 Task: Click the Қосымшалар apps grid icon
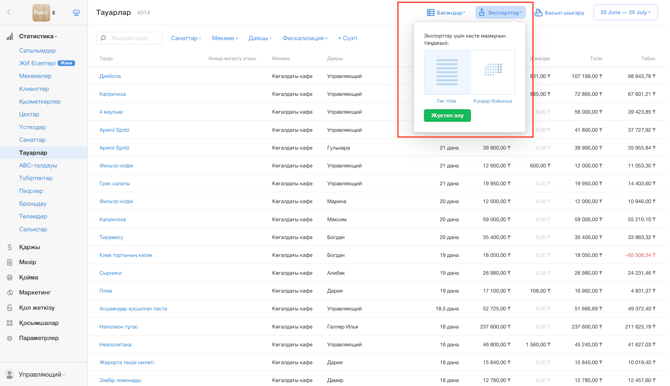pos(9,323)
